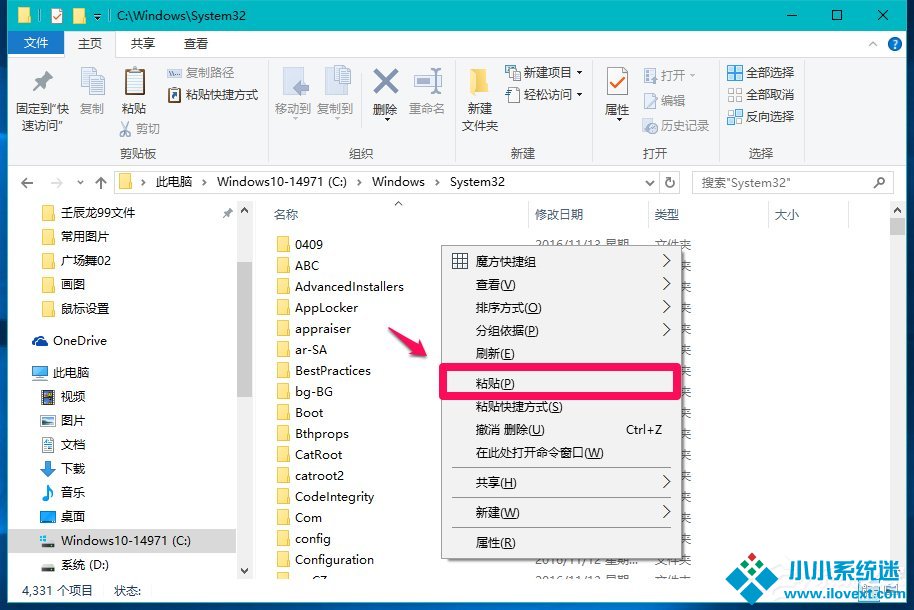Open the 文件 File tab
This screenshot has height=610, width=914.
(x=36, y=43)
